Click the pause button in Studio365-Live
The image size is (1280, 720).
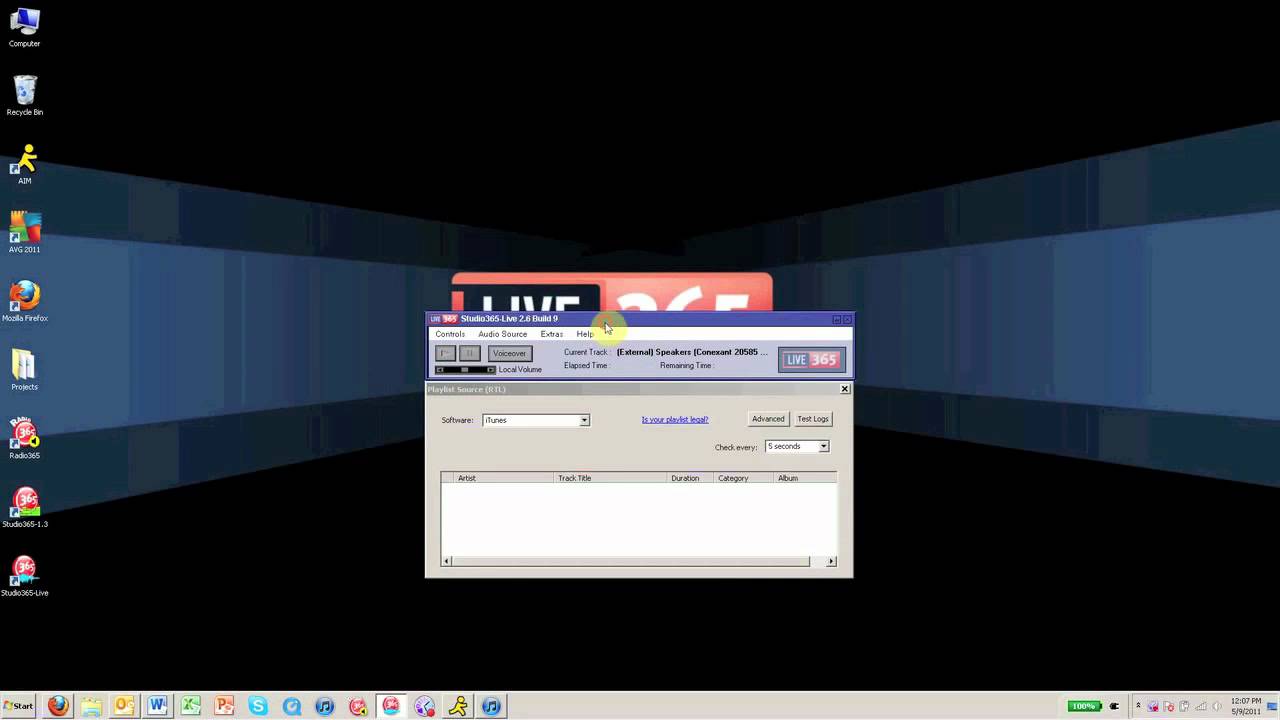click(469, 353)
